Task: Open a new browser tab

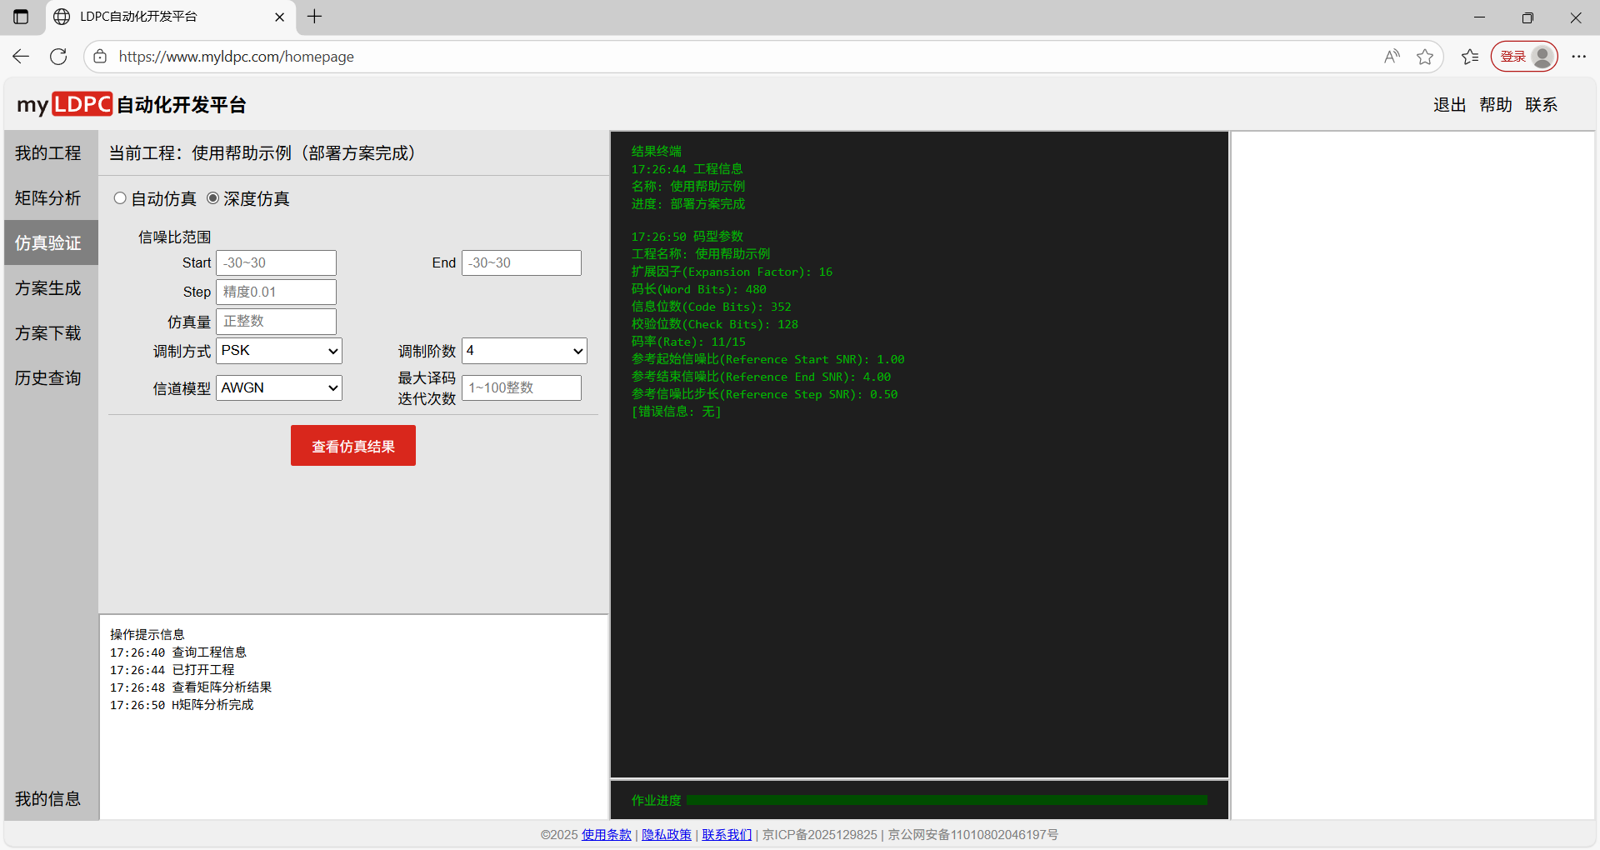Action: (315, 17)
